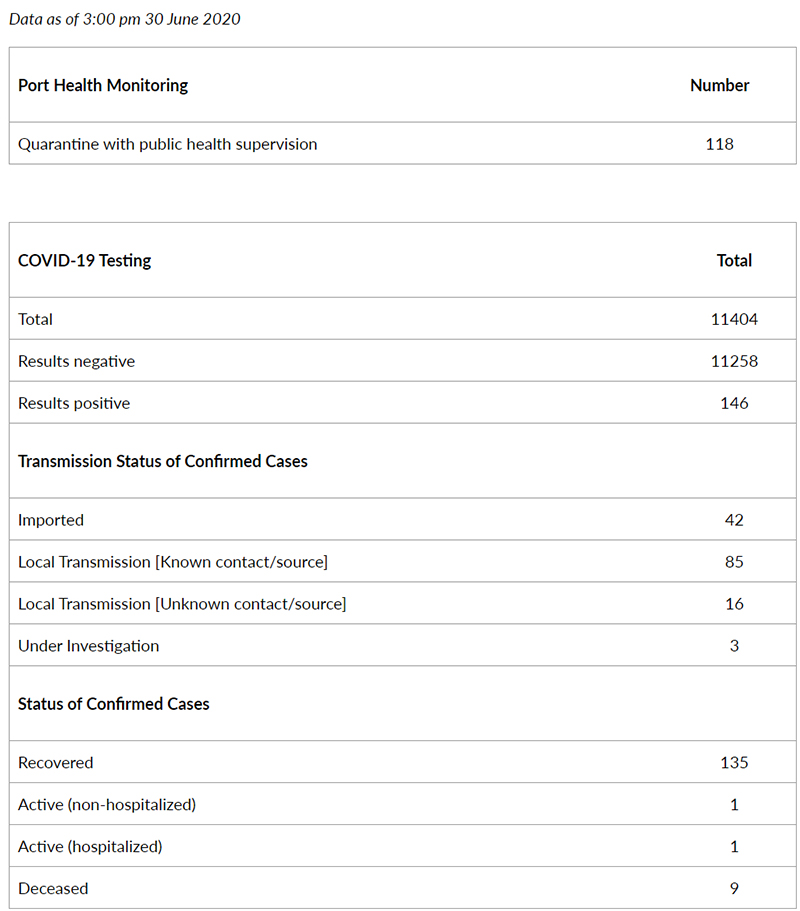800x911 pixels.
Task: Click the 'Status of Confirmed Cases' heading
Action: [x=113, y=704]
